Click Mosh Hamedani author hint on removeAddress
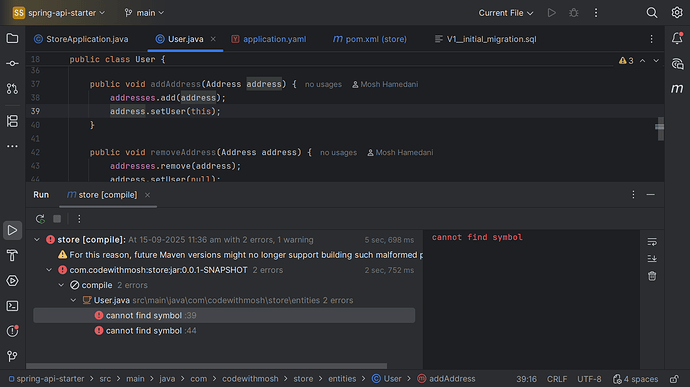The image size is (690, 387). (x=400, y=152)
